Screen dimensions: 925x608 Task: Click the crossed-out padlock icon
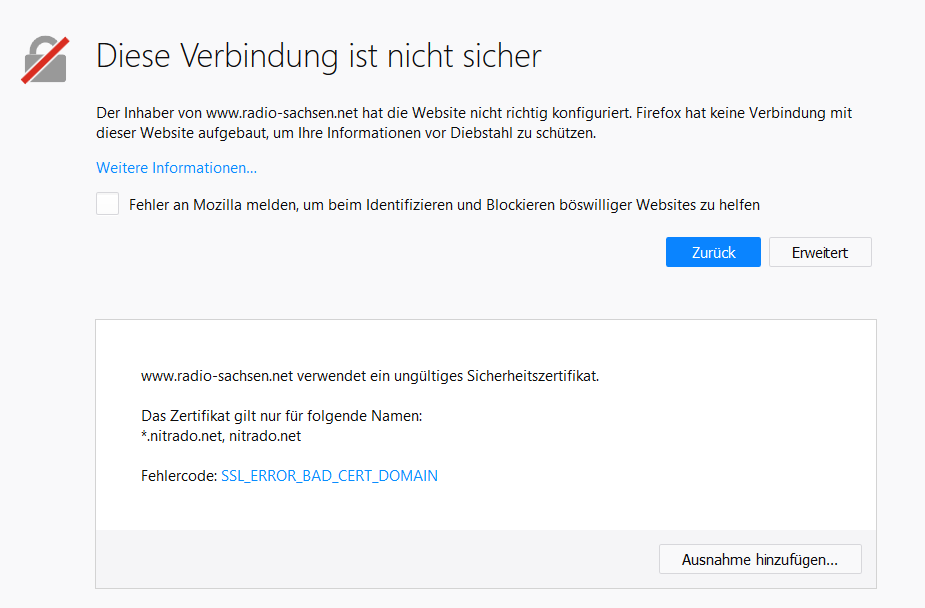coord(45,60)
